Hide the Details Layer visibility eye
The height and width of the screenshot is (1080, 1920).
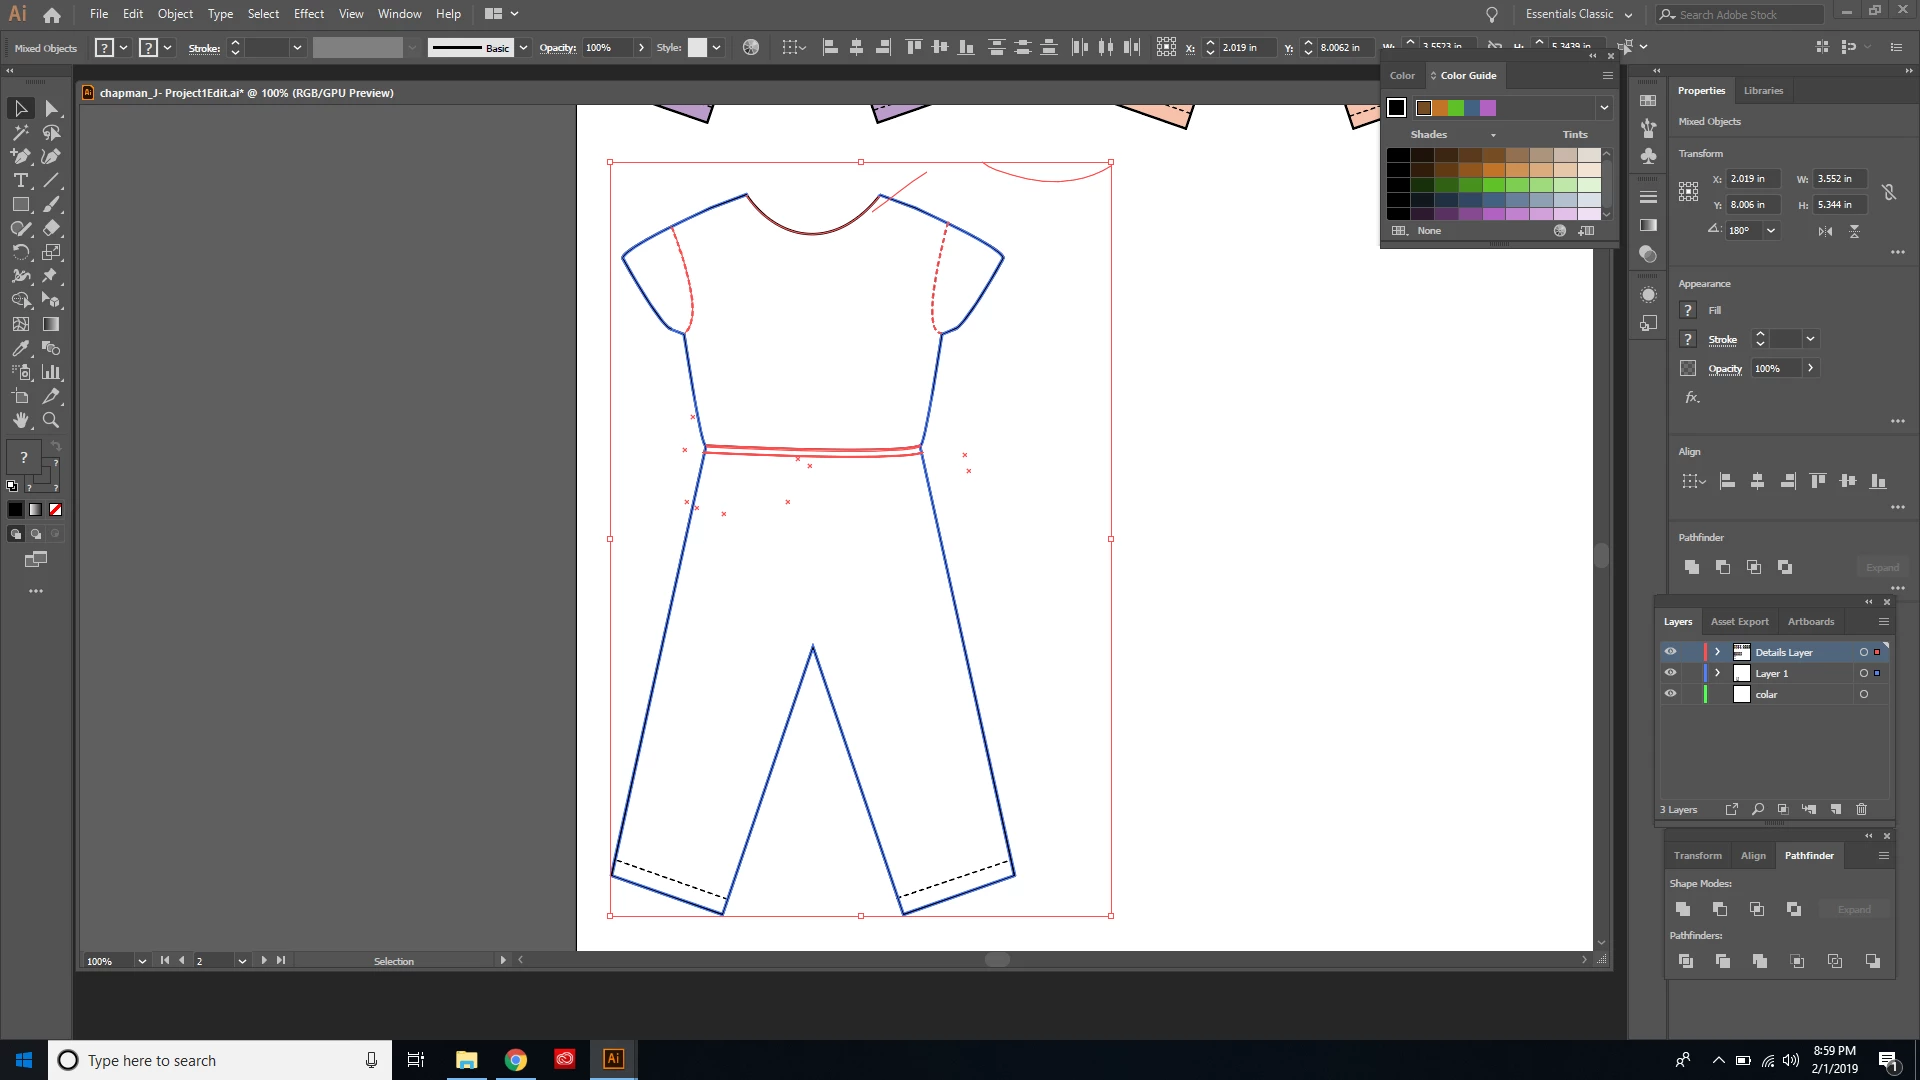[1670, 652]
